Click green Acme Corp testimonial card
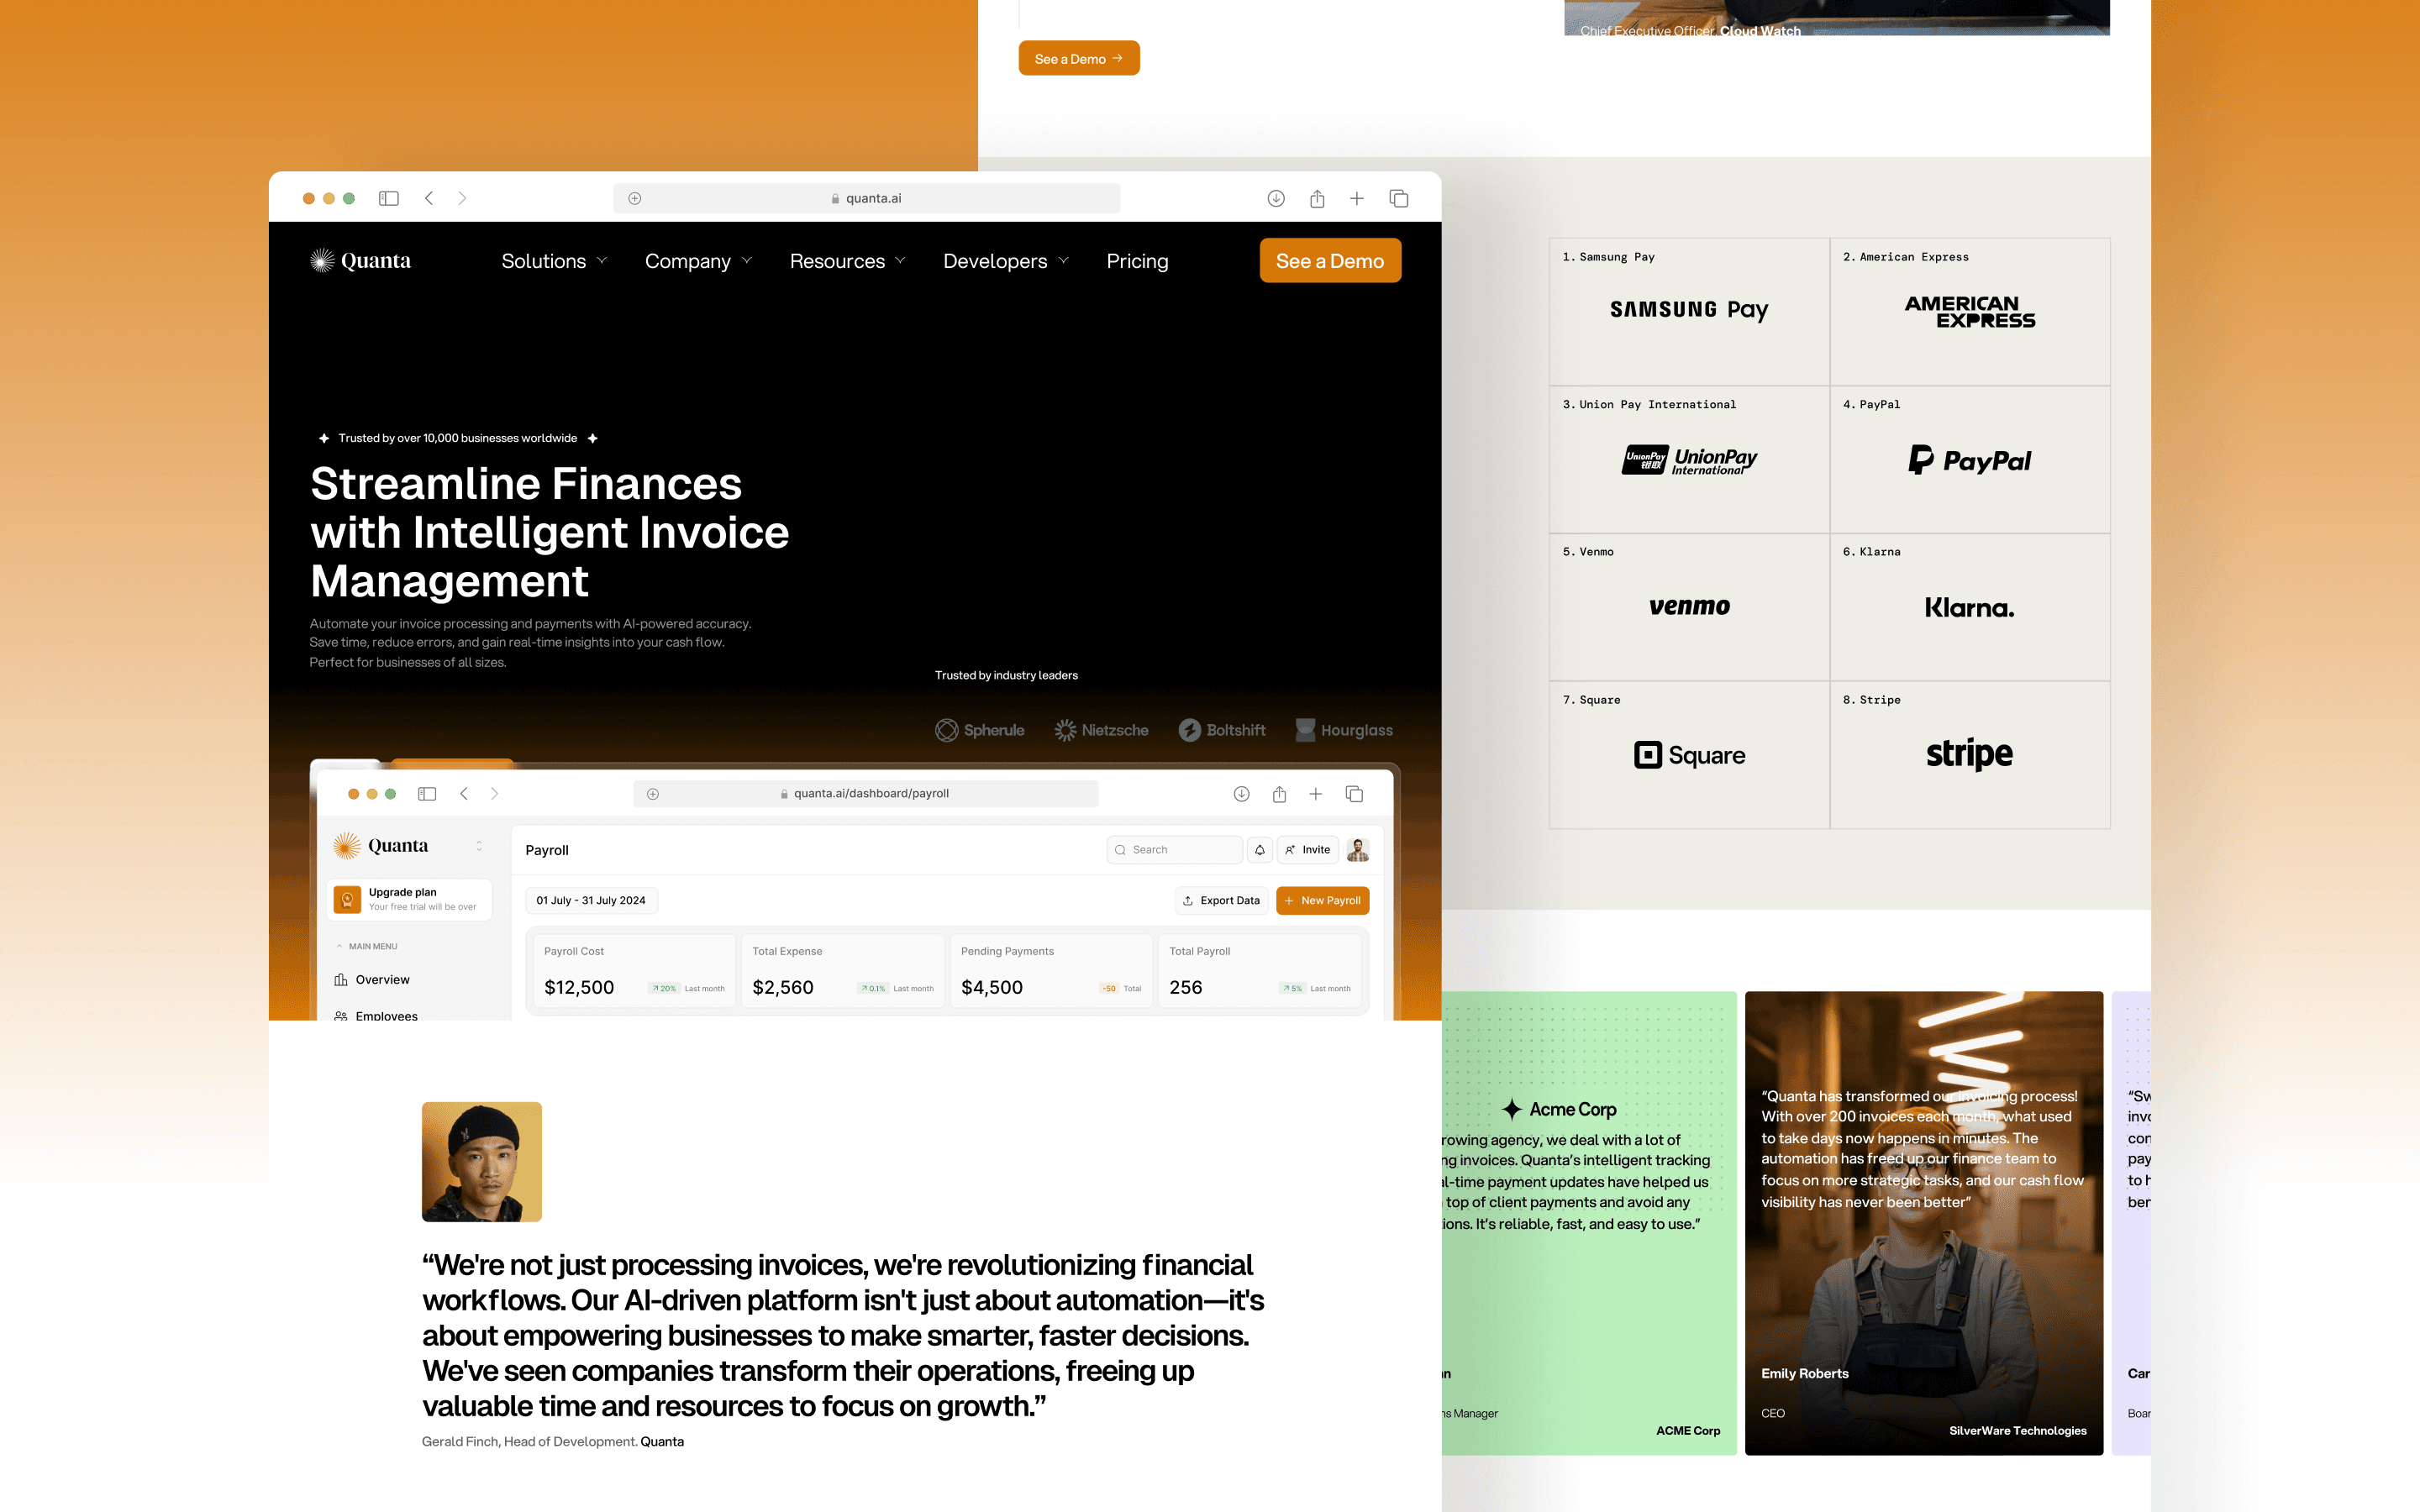Image resolution: width=2420 pixels, height=1512 pixels. (x=1589, y=1223)
